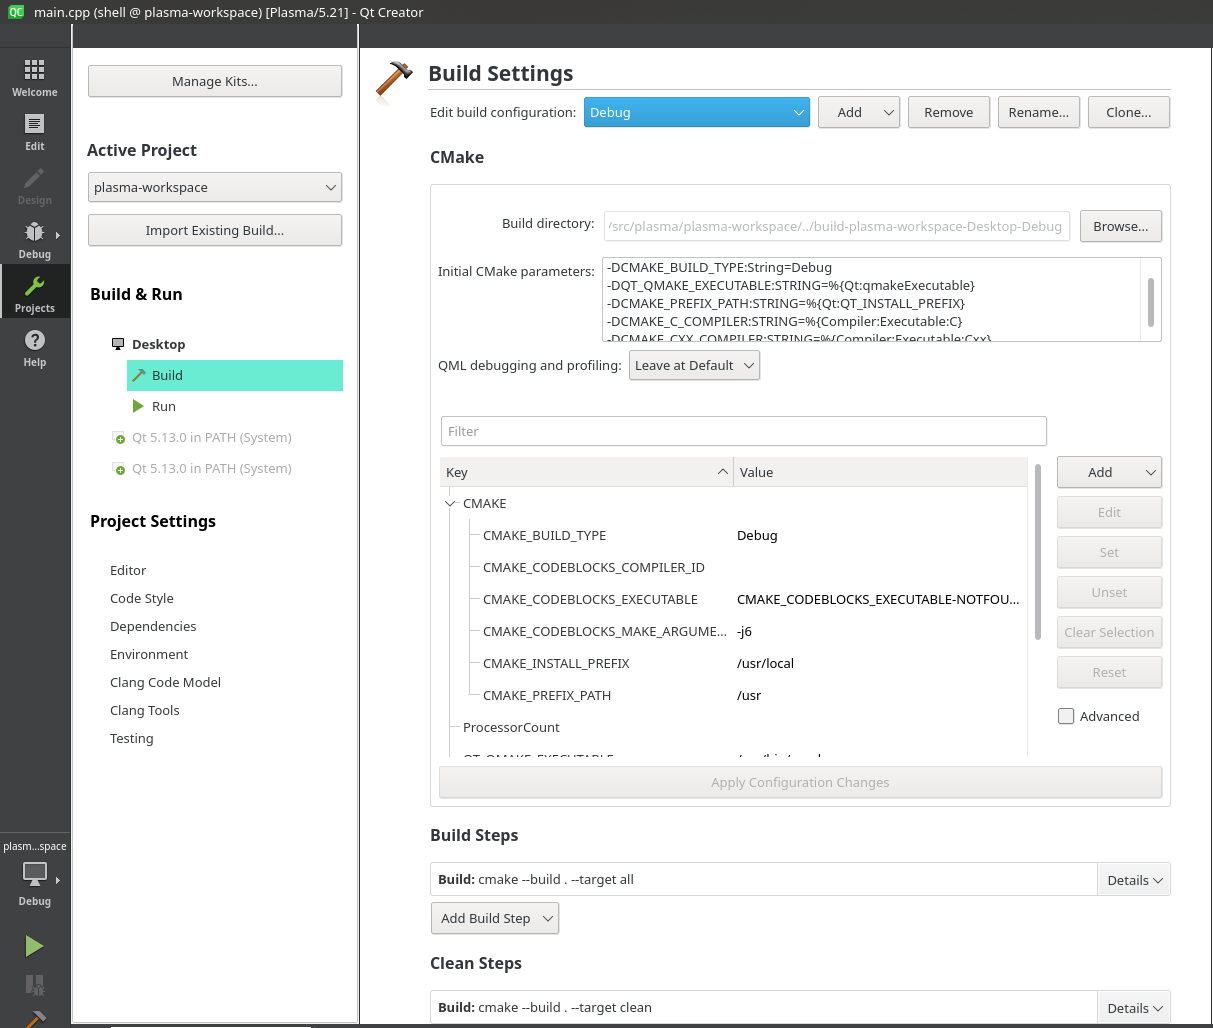1213x1028 pixels.
Task: Click the Reset button
Action: [x=1109, y=672]
